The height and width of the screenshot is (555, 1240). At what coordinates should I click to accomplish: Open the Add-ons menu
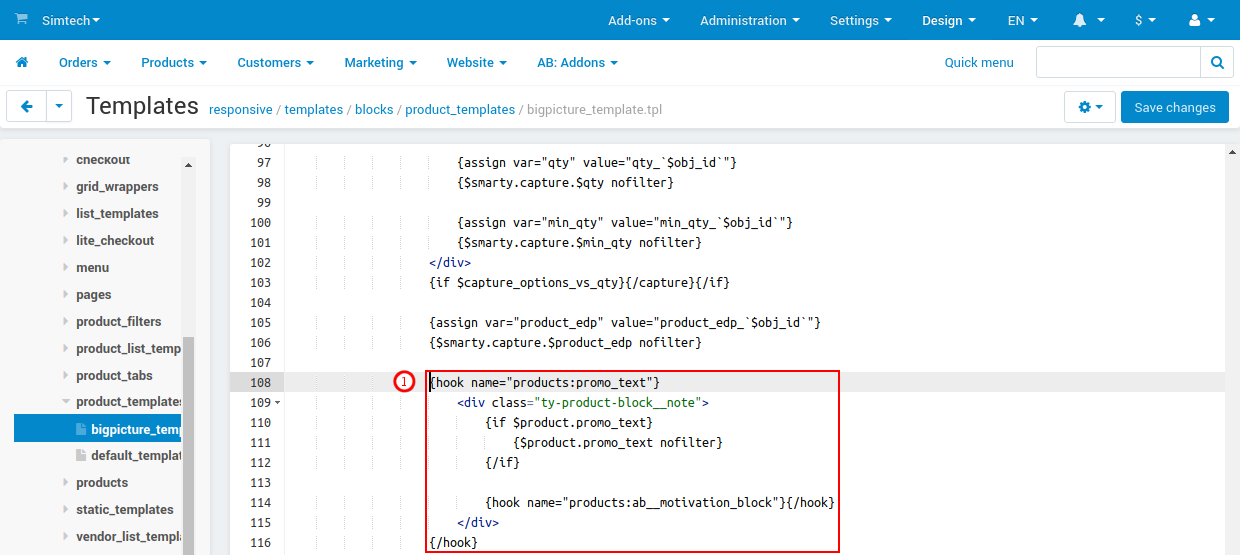tap(639, 20)
